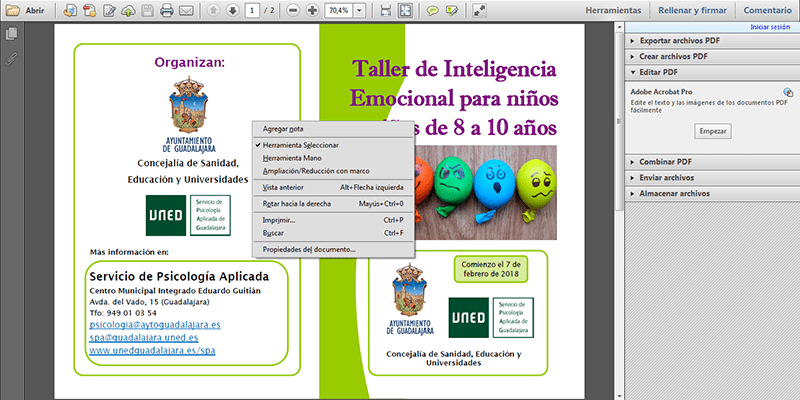Image resolution: width=800 pixels, height=400 pixels.
Task: Open the attachments paperclip panel icon
Action: coord(11,59)
